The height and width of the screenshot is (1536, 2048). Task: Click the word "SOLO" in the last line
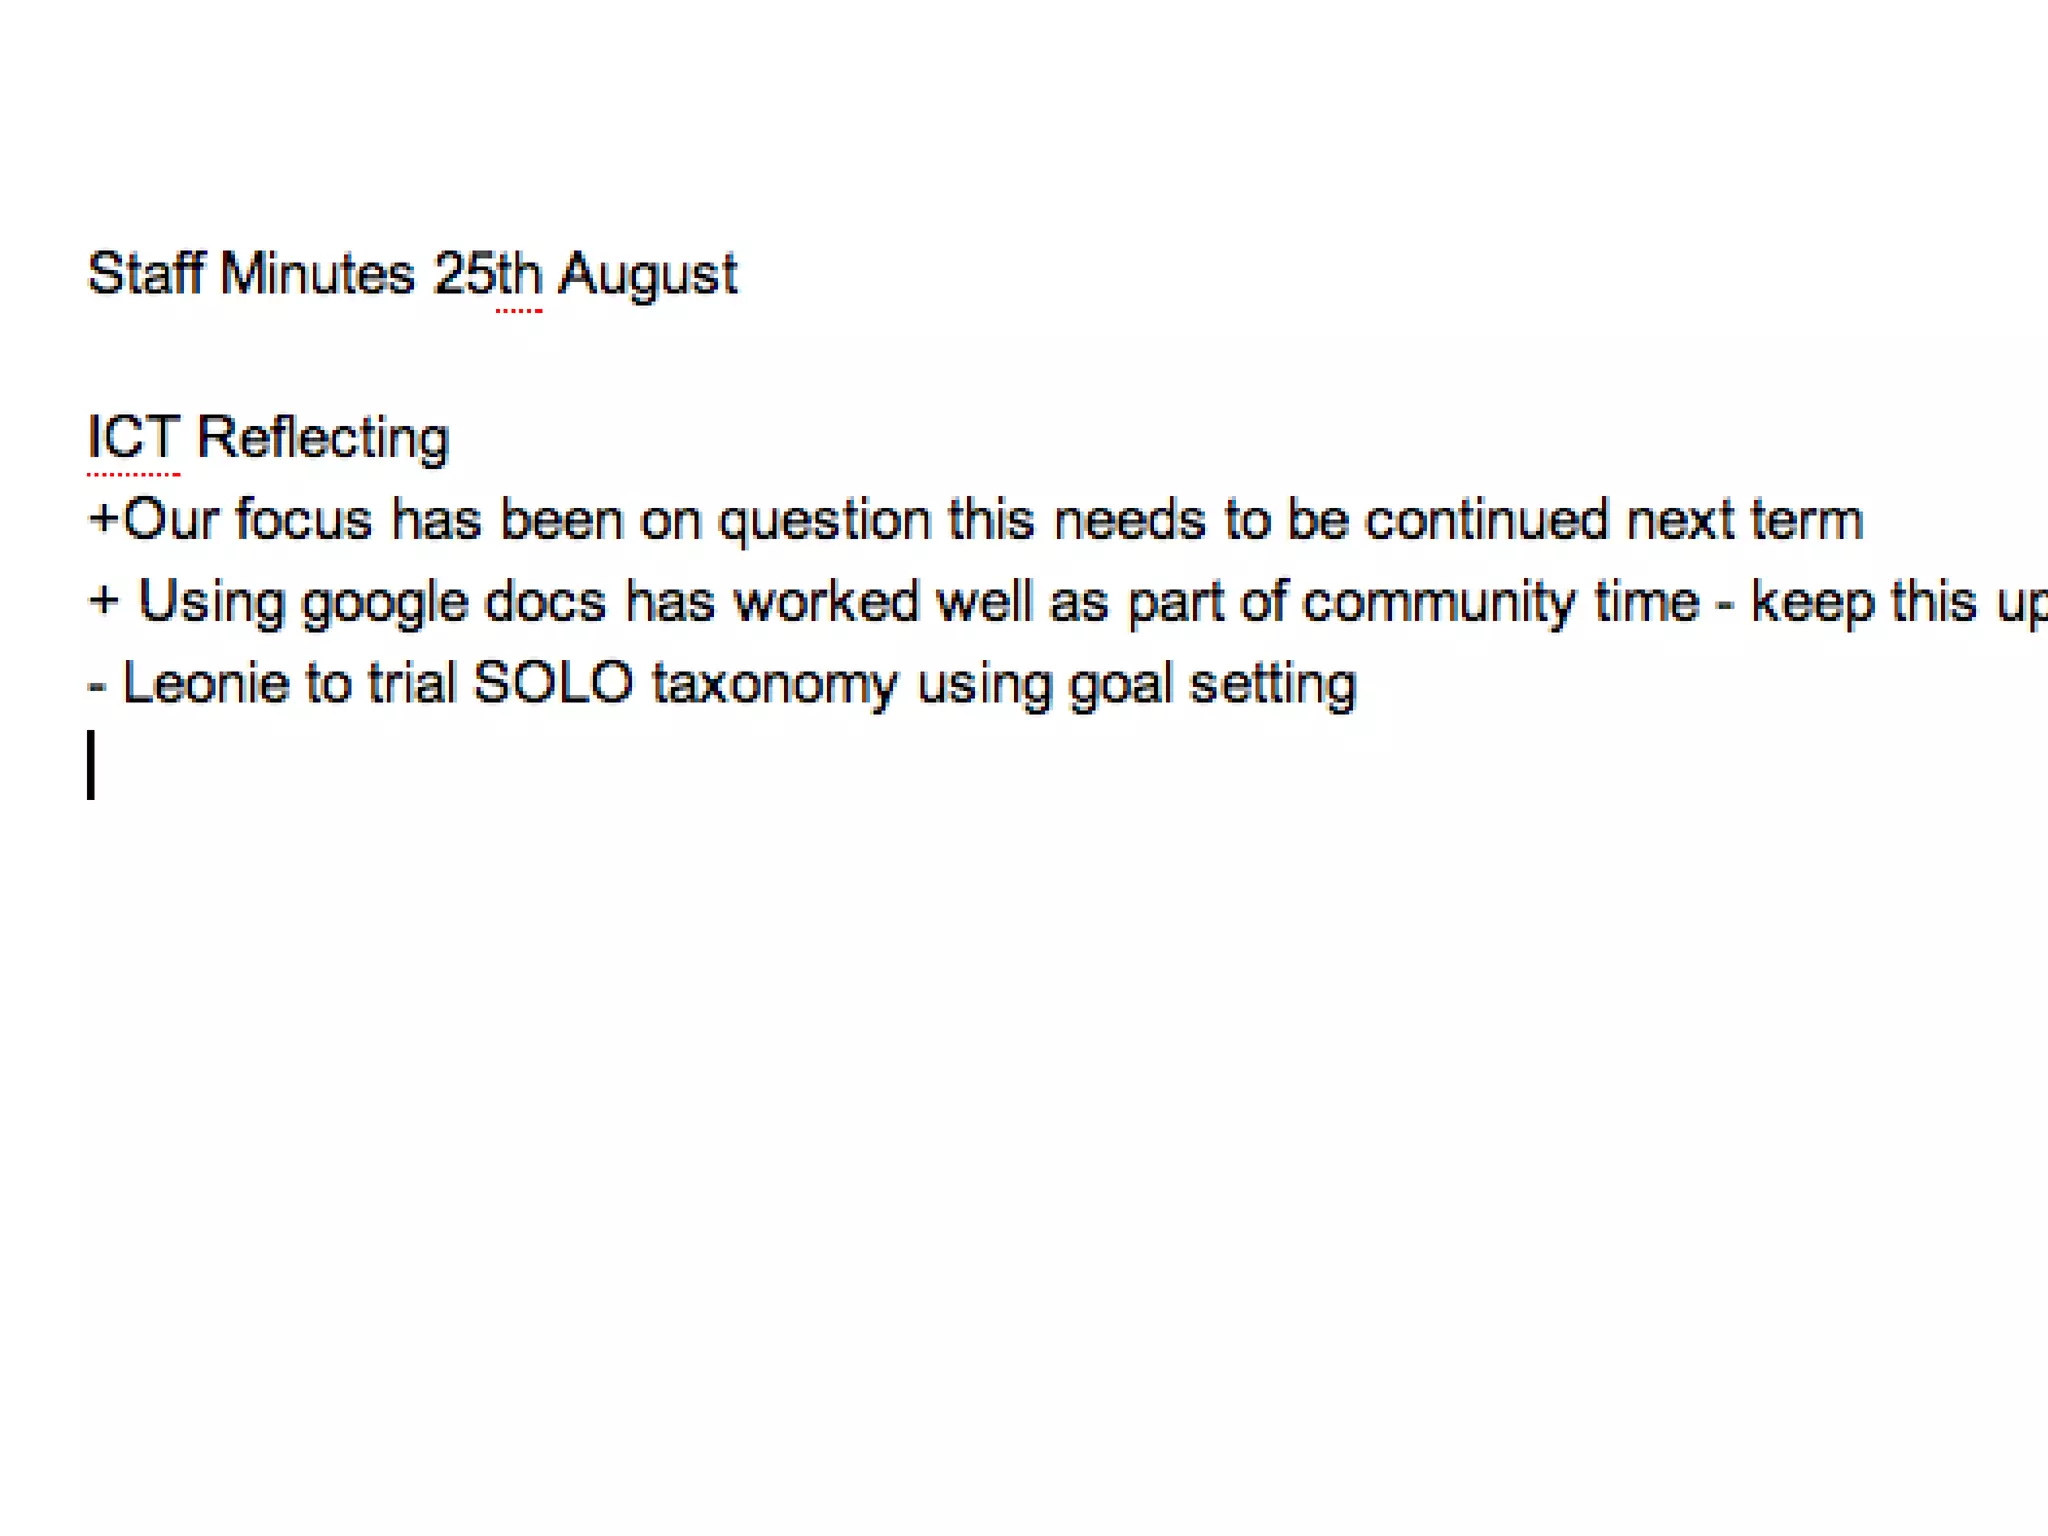pos(553,683)
